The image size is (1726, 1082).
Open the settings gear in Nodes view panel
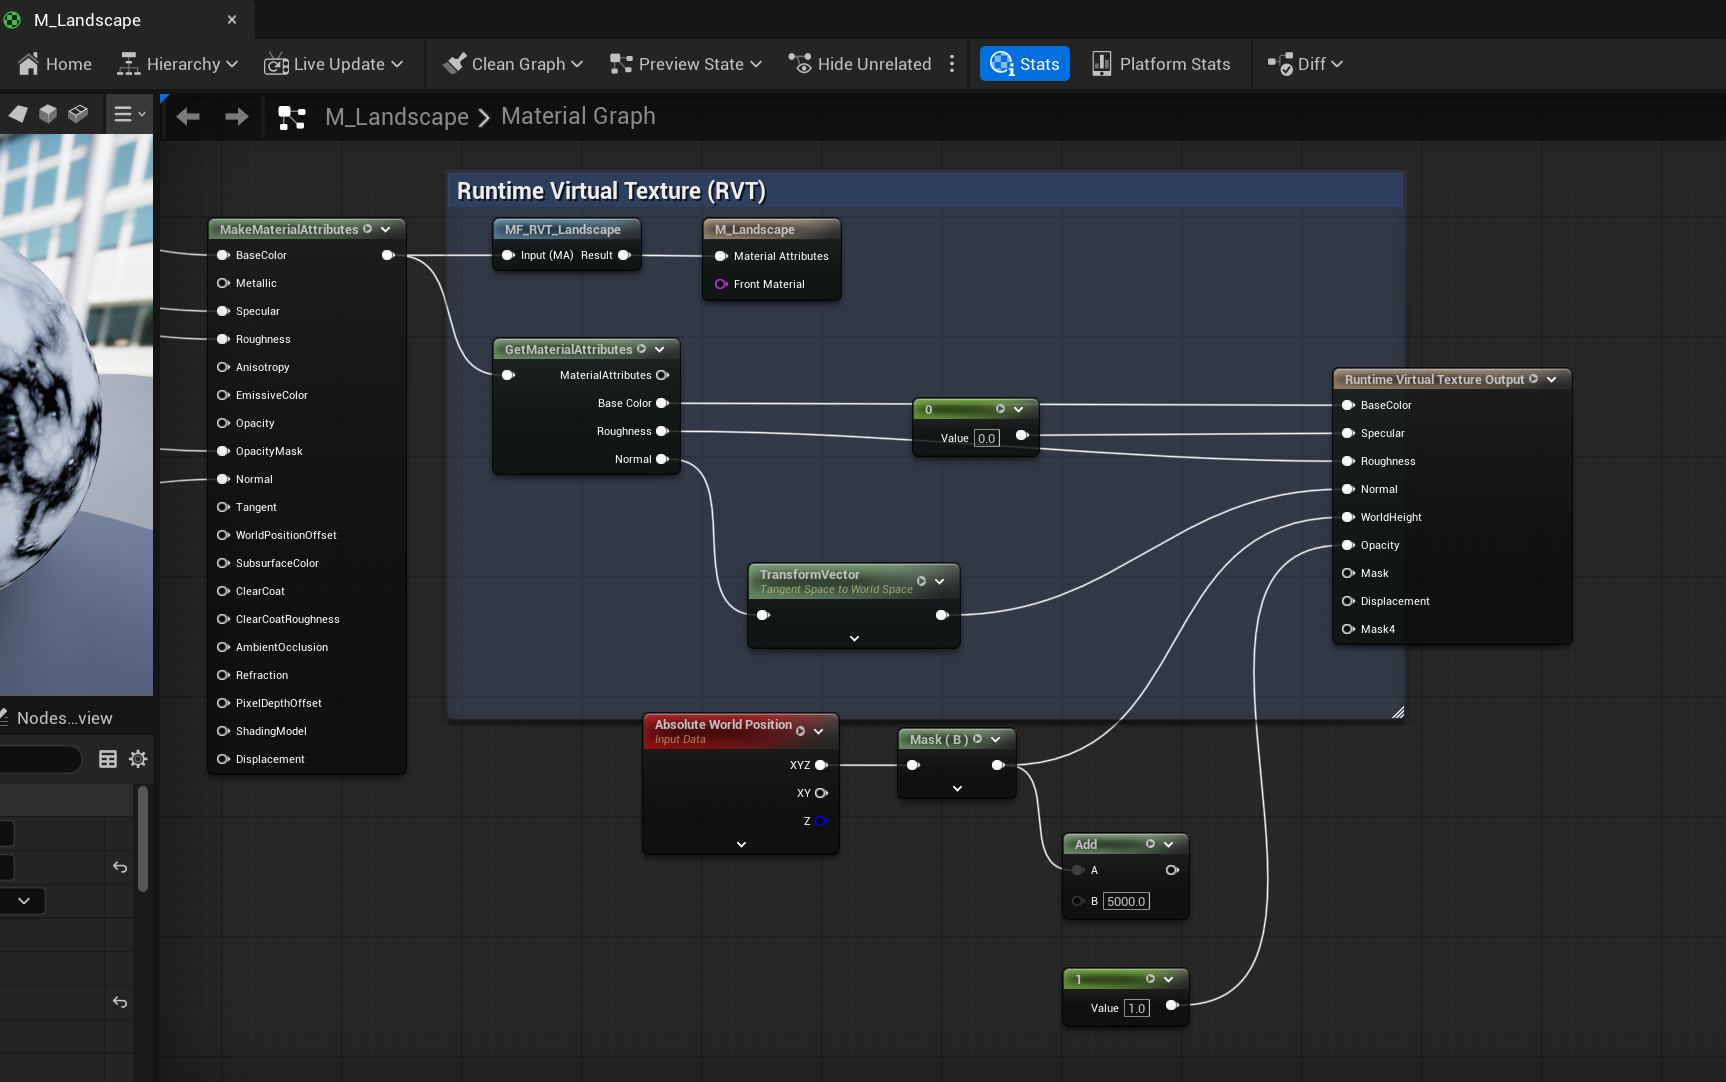click(x=138, y=759)
